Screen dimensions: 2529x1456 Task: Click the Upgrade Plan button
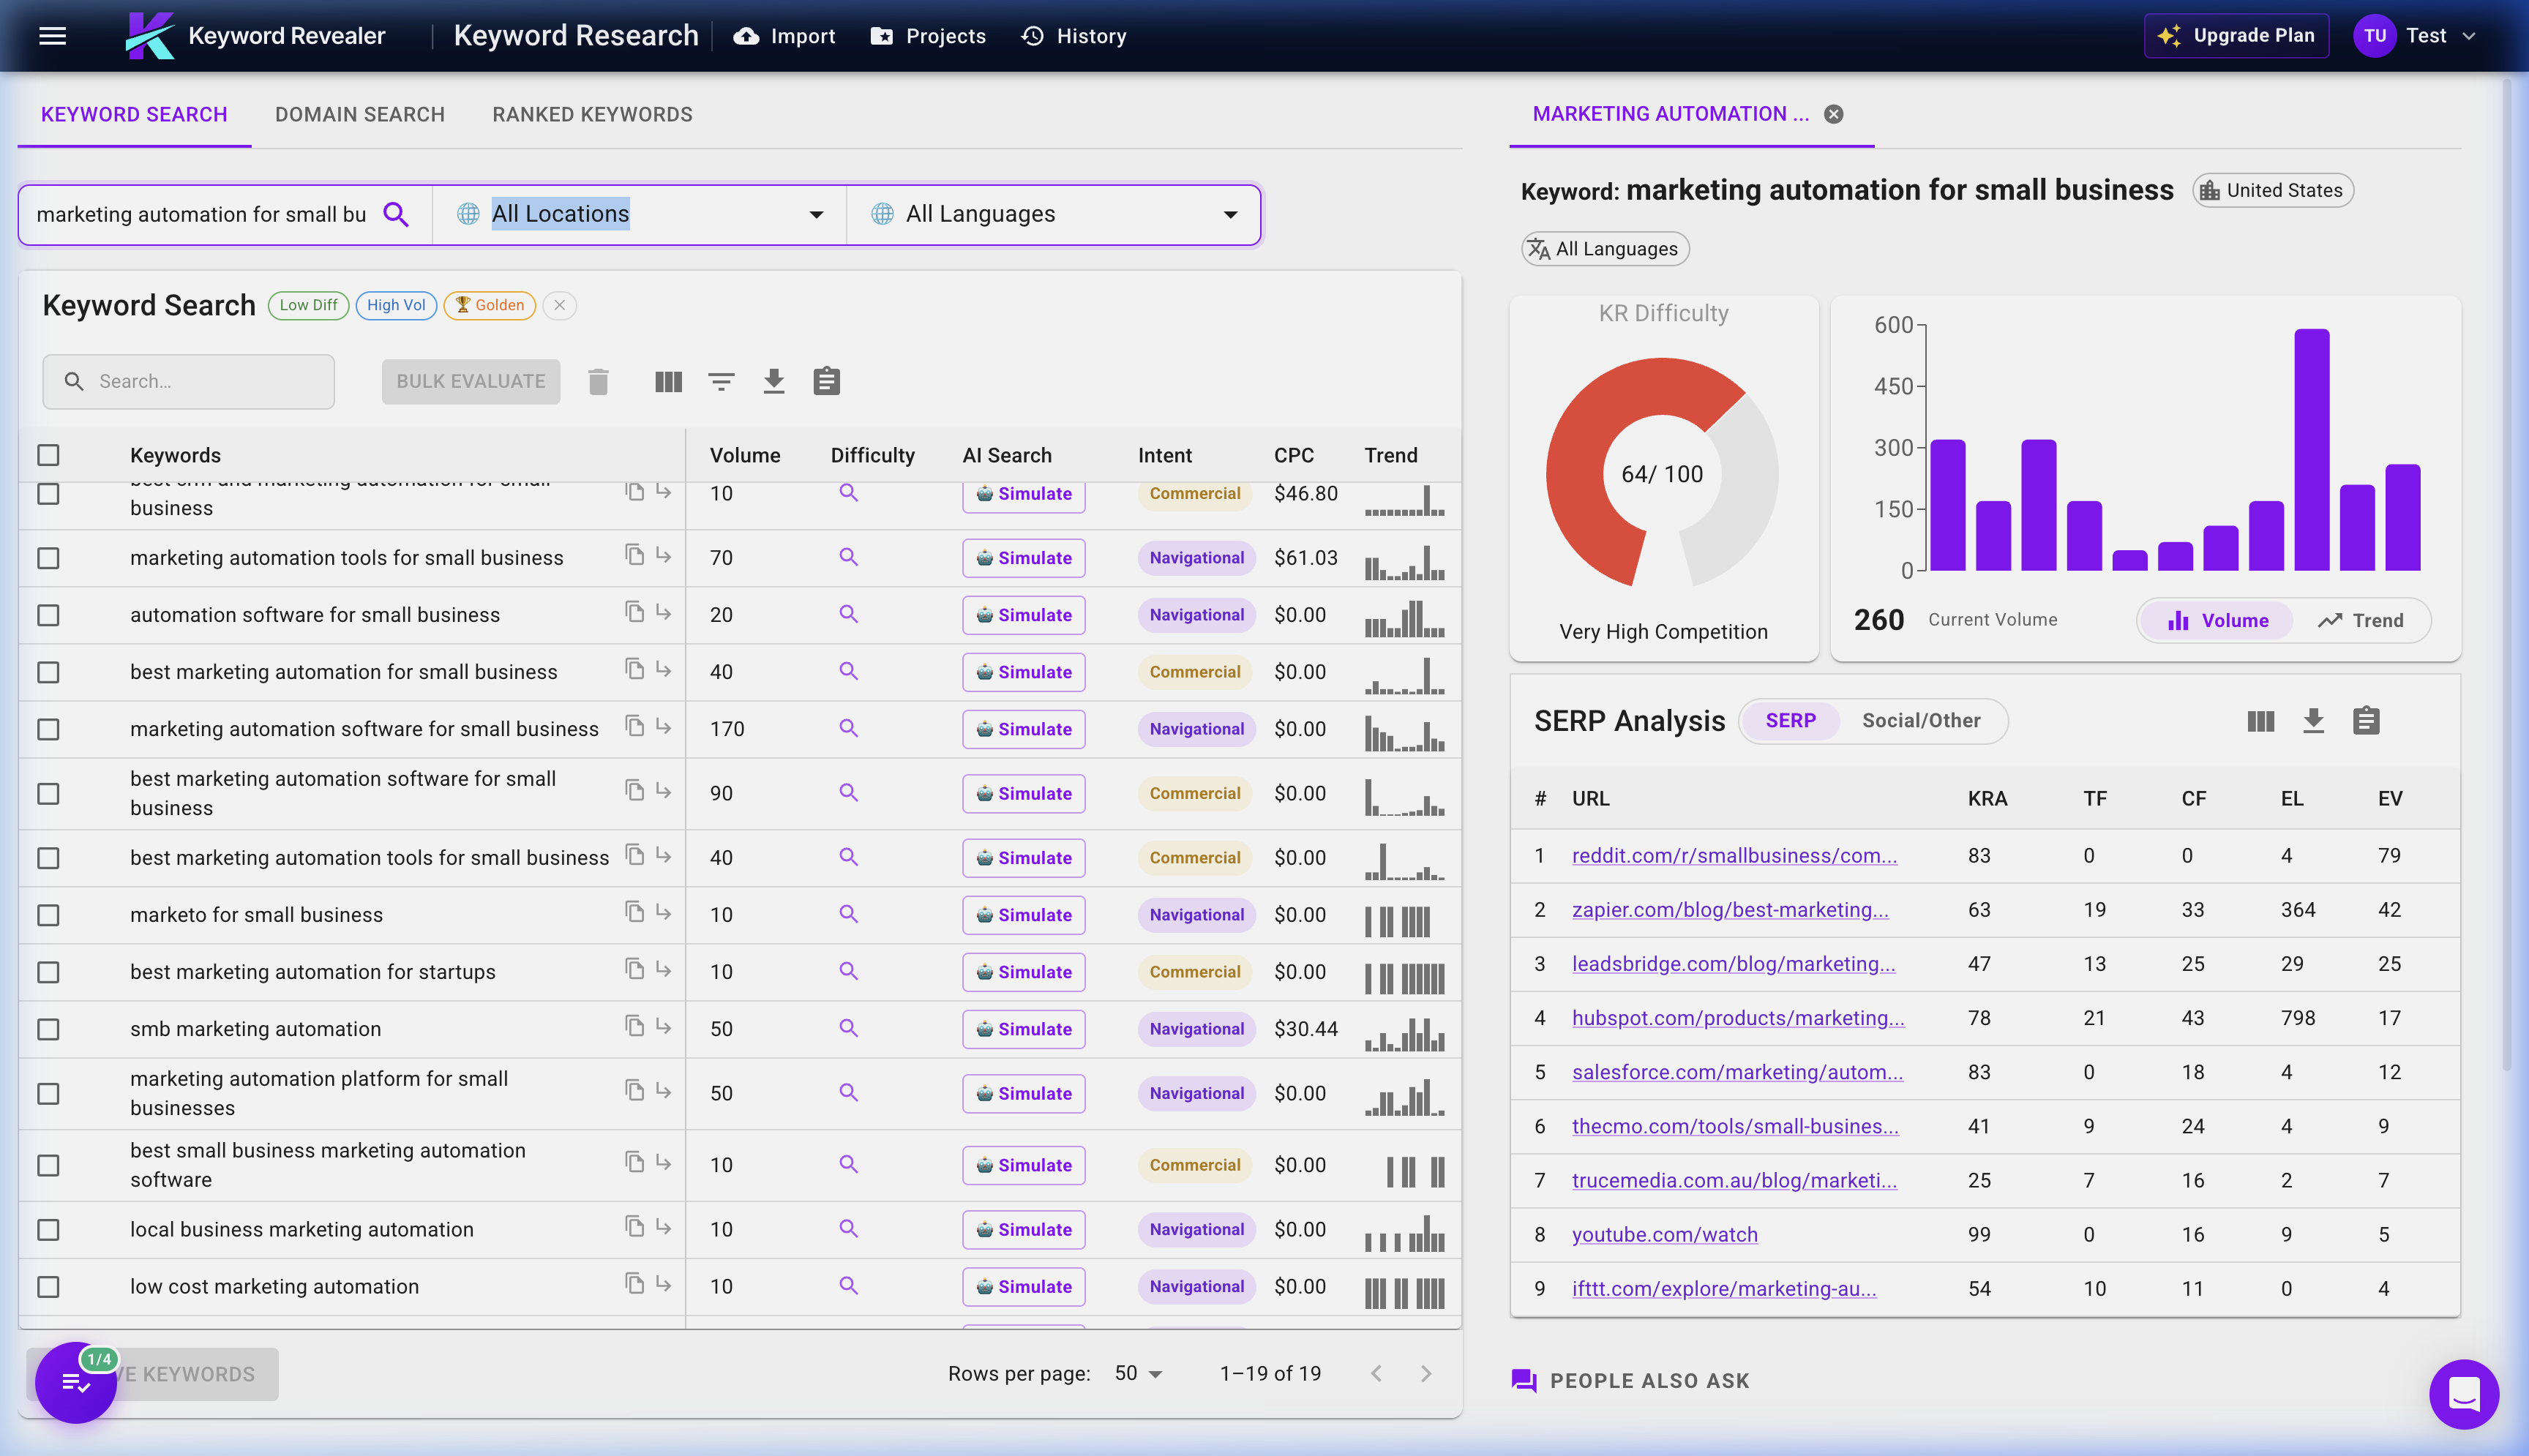tap(2236, 36)
